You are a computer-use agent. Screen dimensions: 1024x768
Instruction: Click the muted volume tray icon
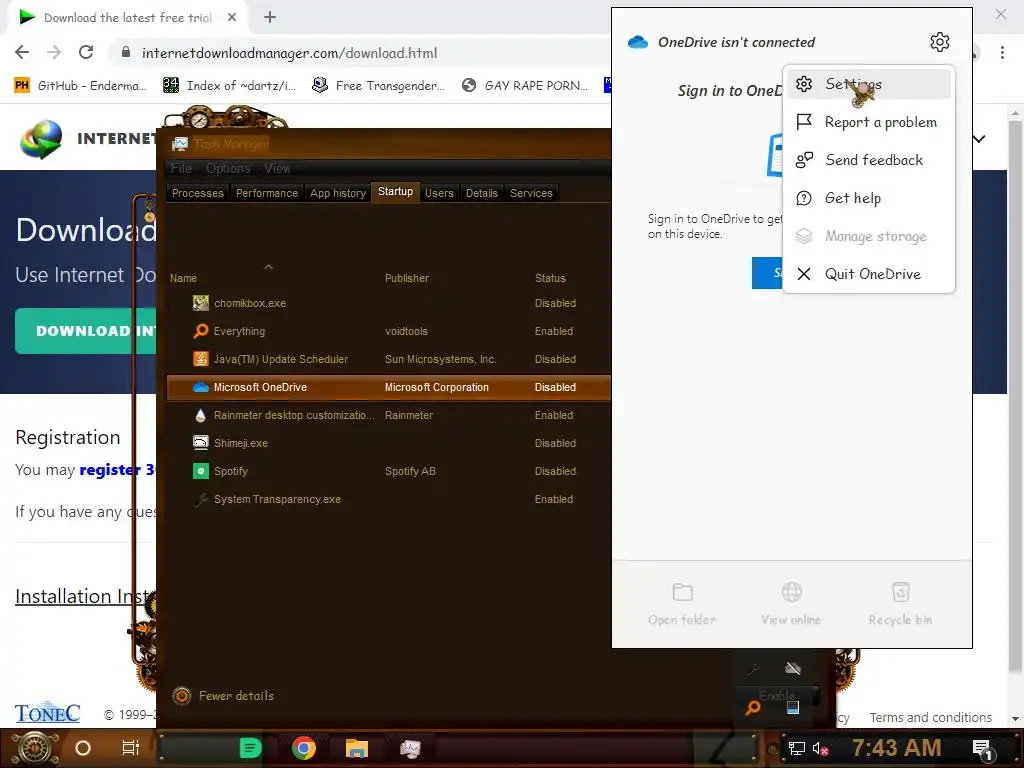tap(820, 748)
